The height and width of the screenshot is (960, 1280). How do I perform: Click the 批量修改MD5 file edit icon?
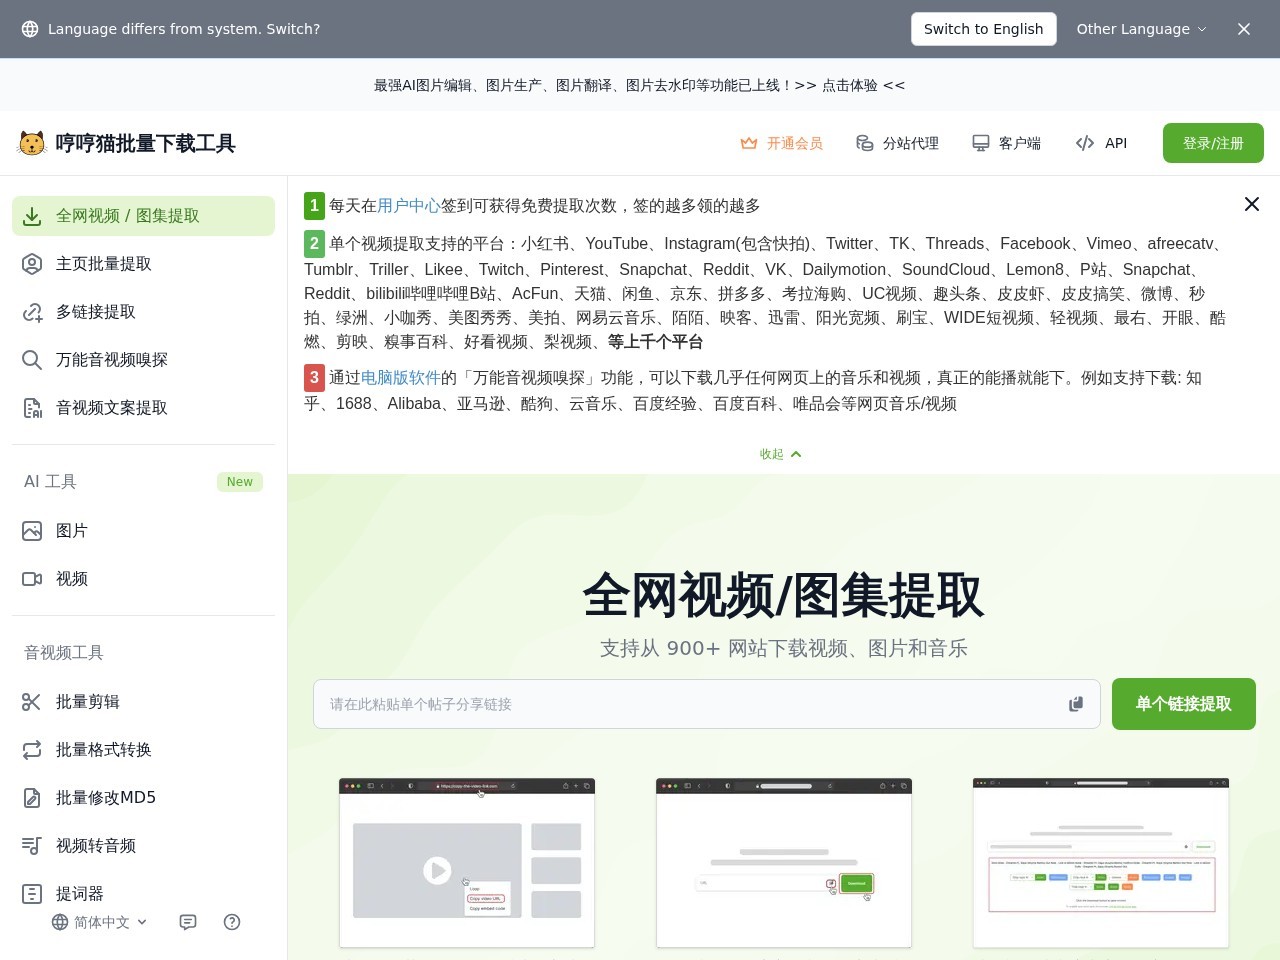(x=32, y=798)
